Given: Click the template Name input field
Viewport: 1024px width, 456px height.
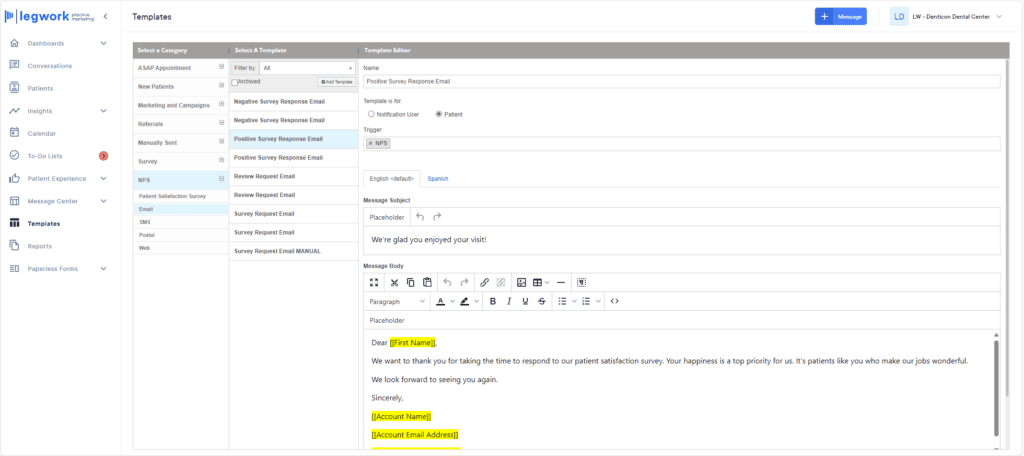Looking at the screenshot, I should [x=680, y=82].
